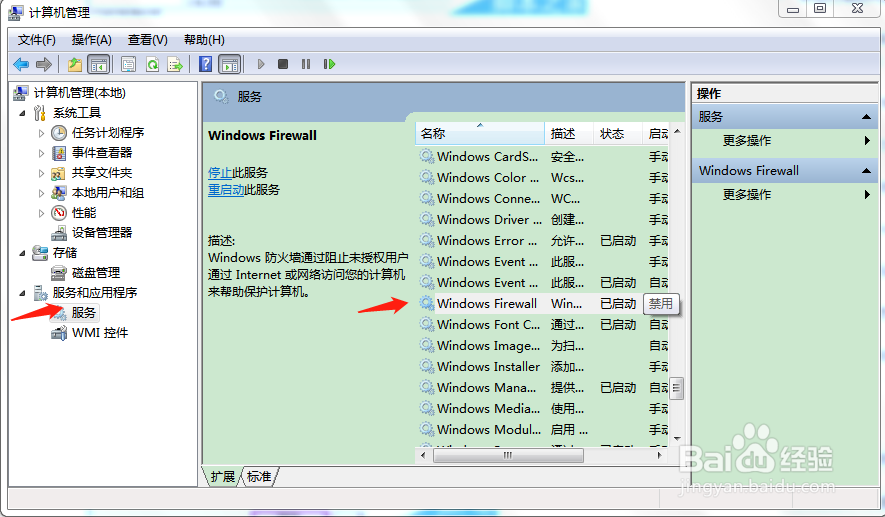Open the 查看(V) menu
Screen dimensions: 885x517
(147, 40)
